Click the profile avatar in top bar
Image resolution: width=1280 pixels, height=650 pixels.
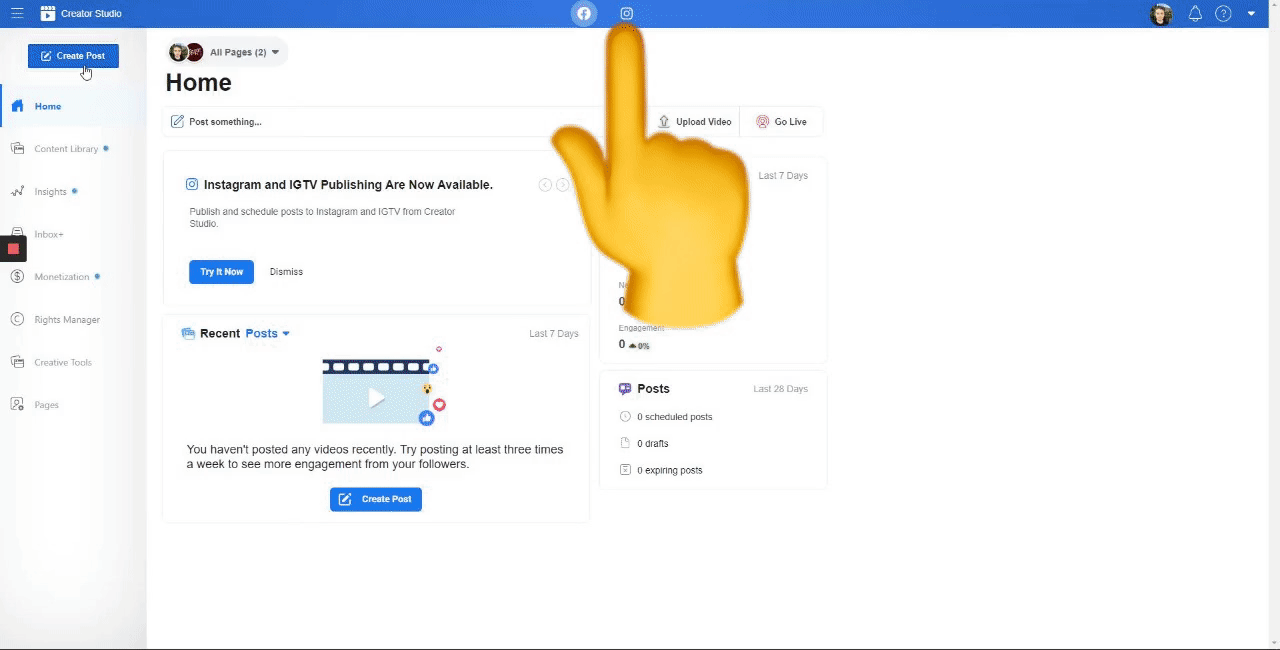1161,14
